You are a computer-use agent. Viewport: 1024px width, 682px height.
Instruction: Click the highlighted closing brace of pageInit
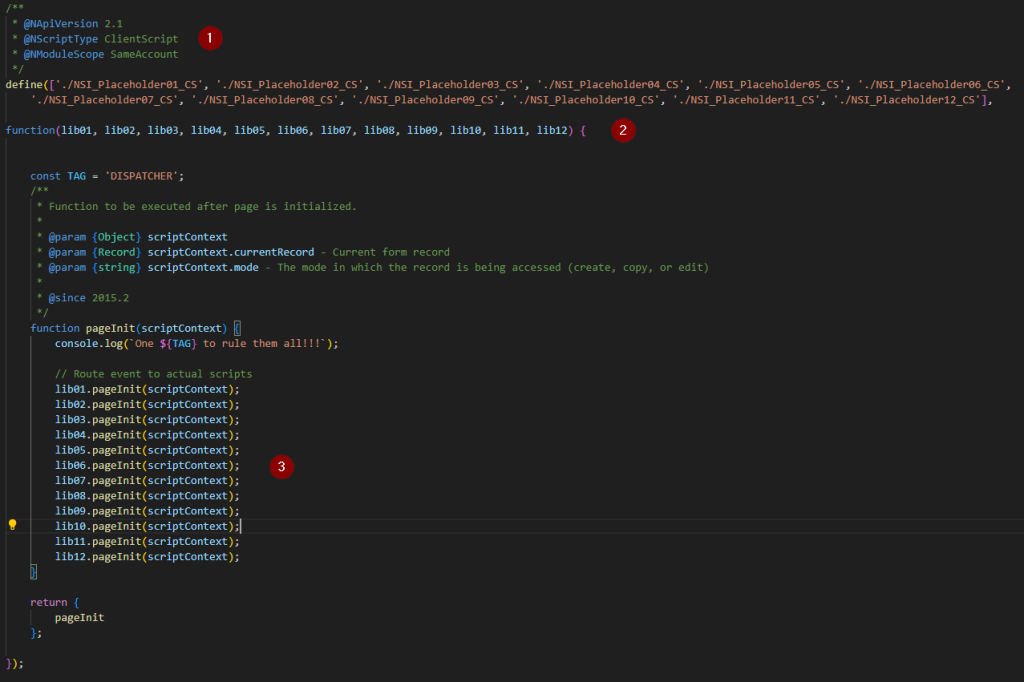coord(33,572)
